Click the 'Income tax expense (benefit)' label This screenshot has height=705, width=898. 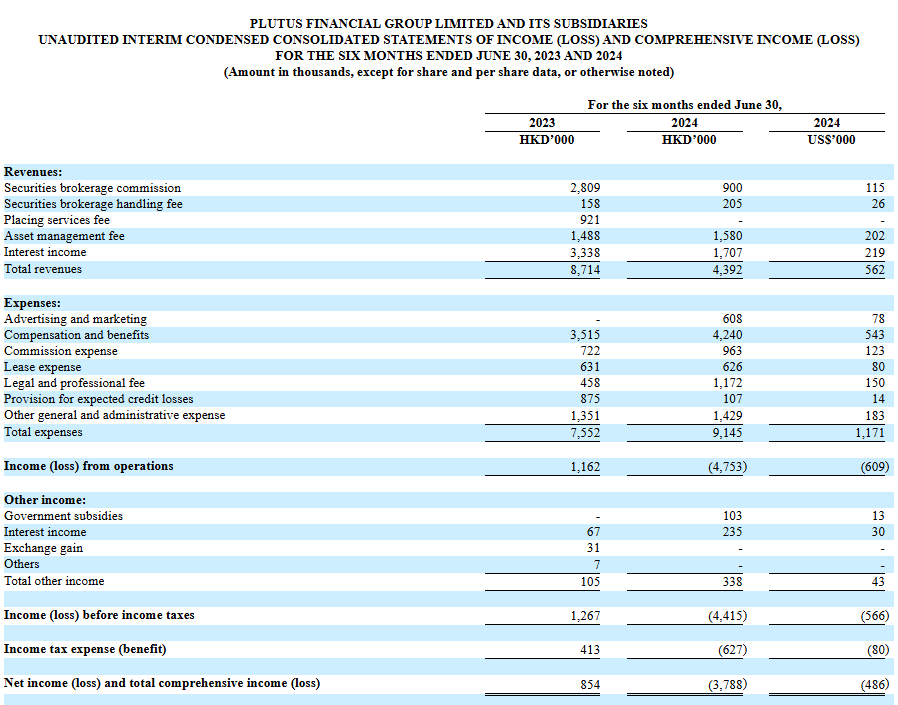(85, 649)
